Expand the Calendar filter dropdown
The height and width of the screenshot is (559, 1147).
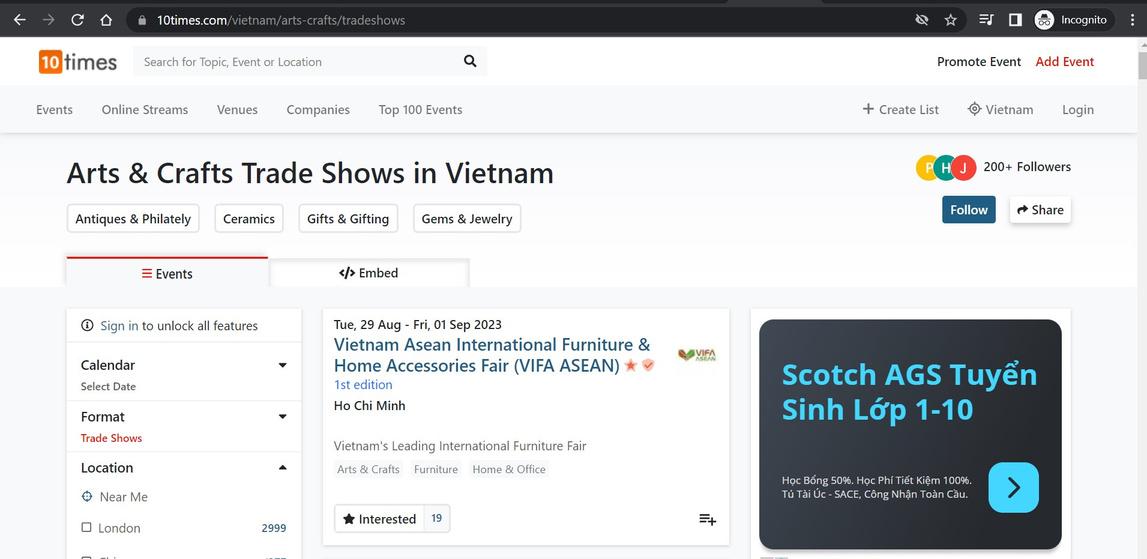coord(282,365)
